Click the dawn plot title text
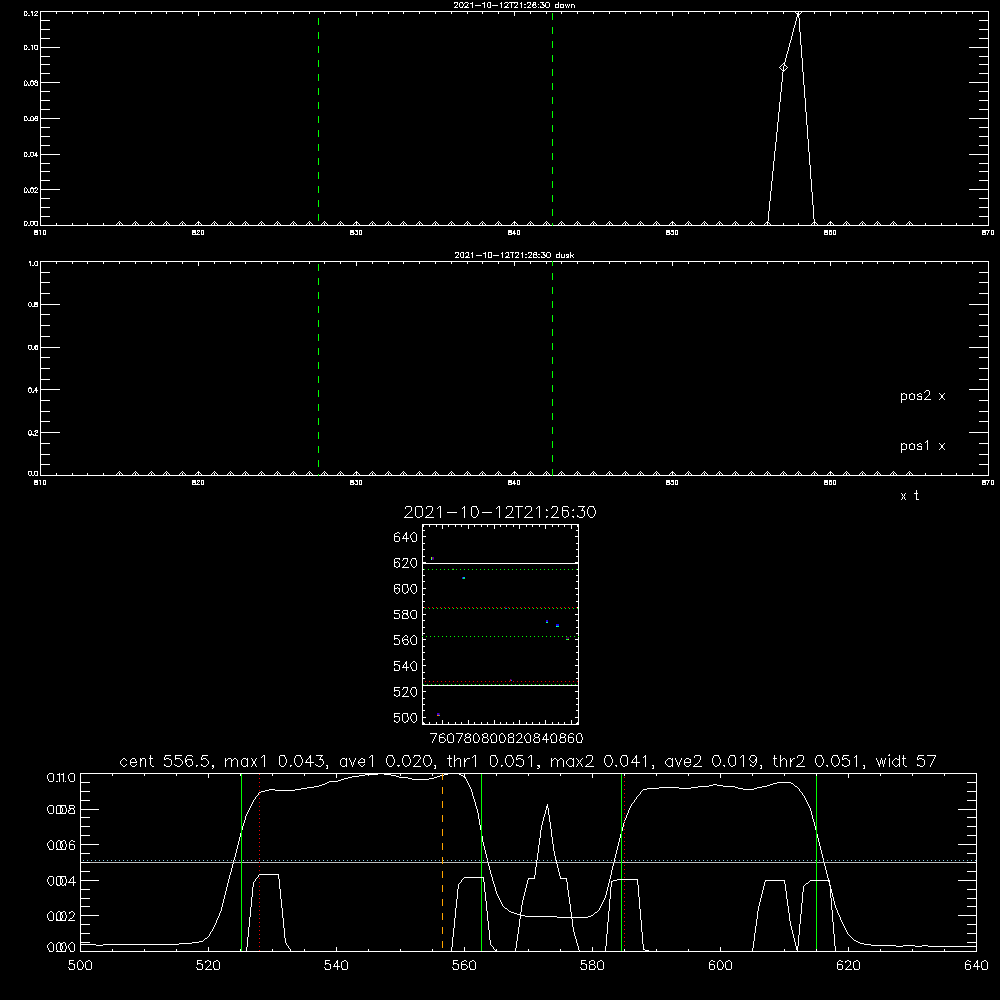Image resolution: width=1000 pixels, height=1000 pixels. [514, 5]
